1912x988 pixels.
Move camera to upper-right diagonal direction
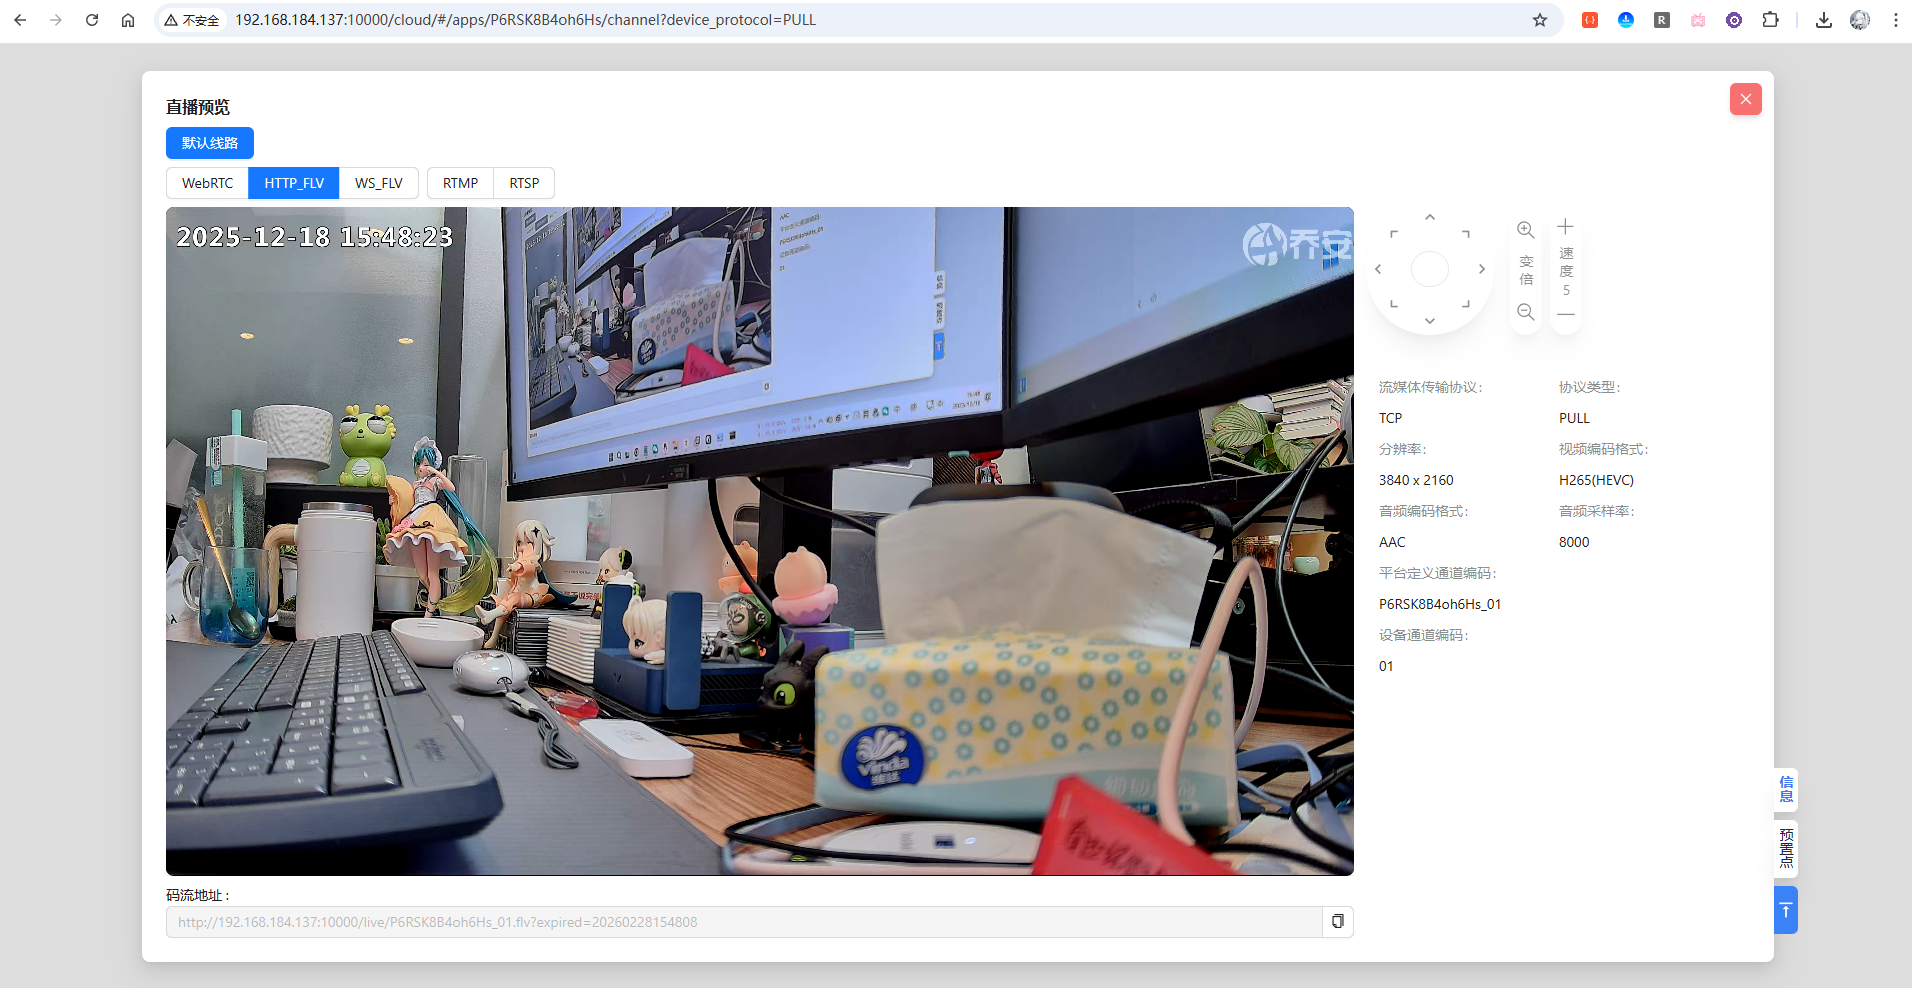[1466, 234]
